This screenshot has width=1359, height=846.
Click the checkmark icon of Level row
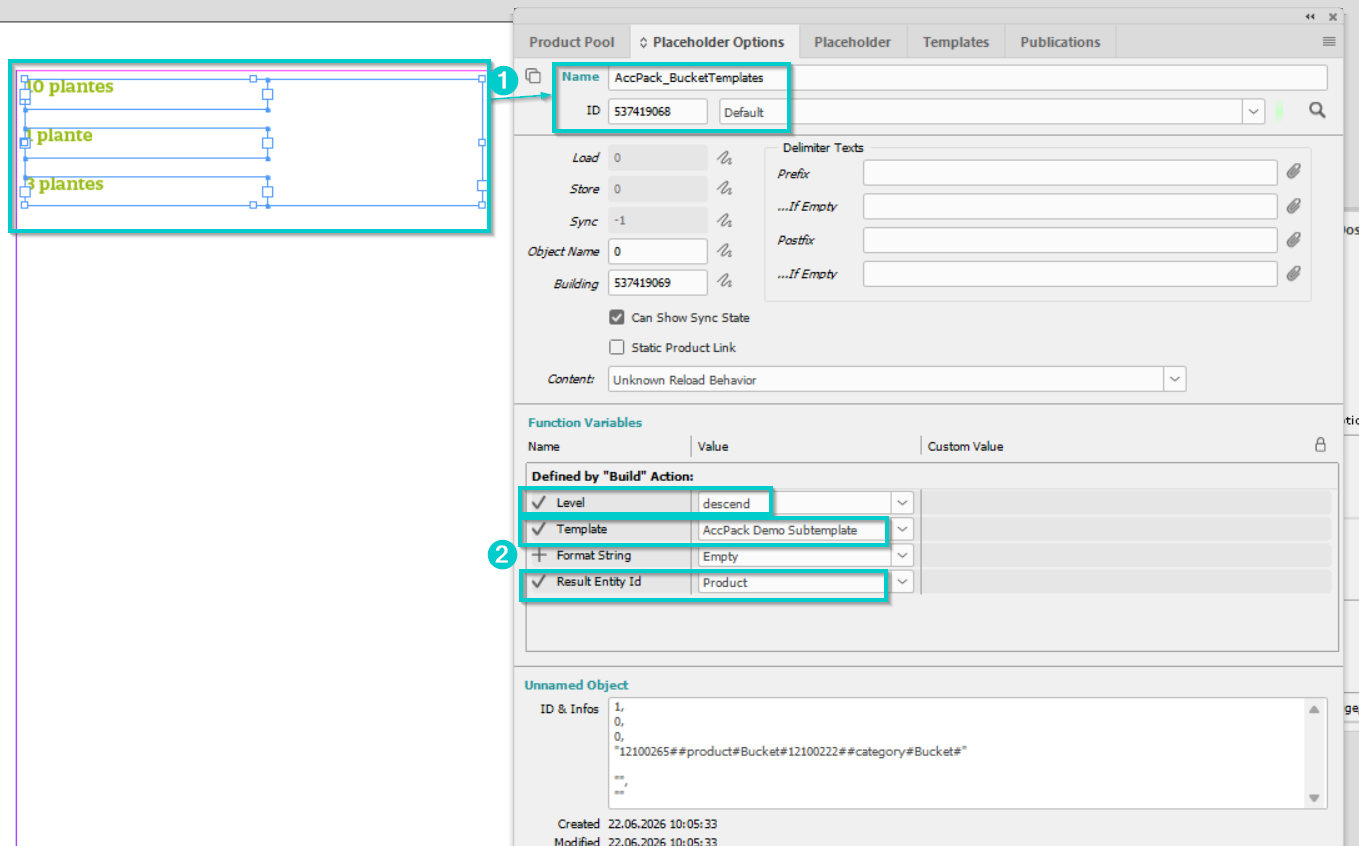539,502
